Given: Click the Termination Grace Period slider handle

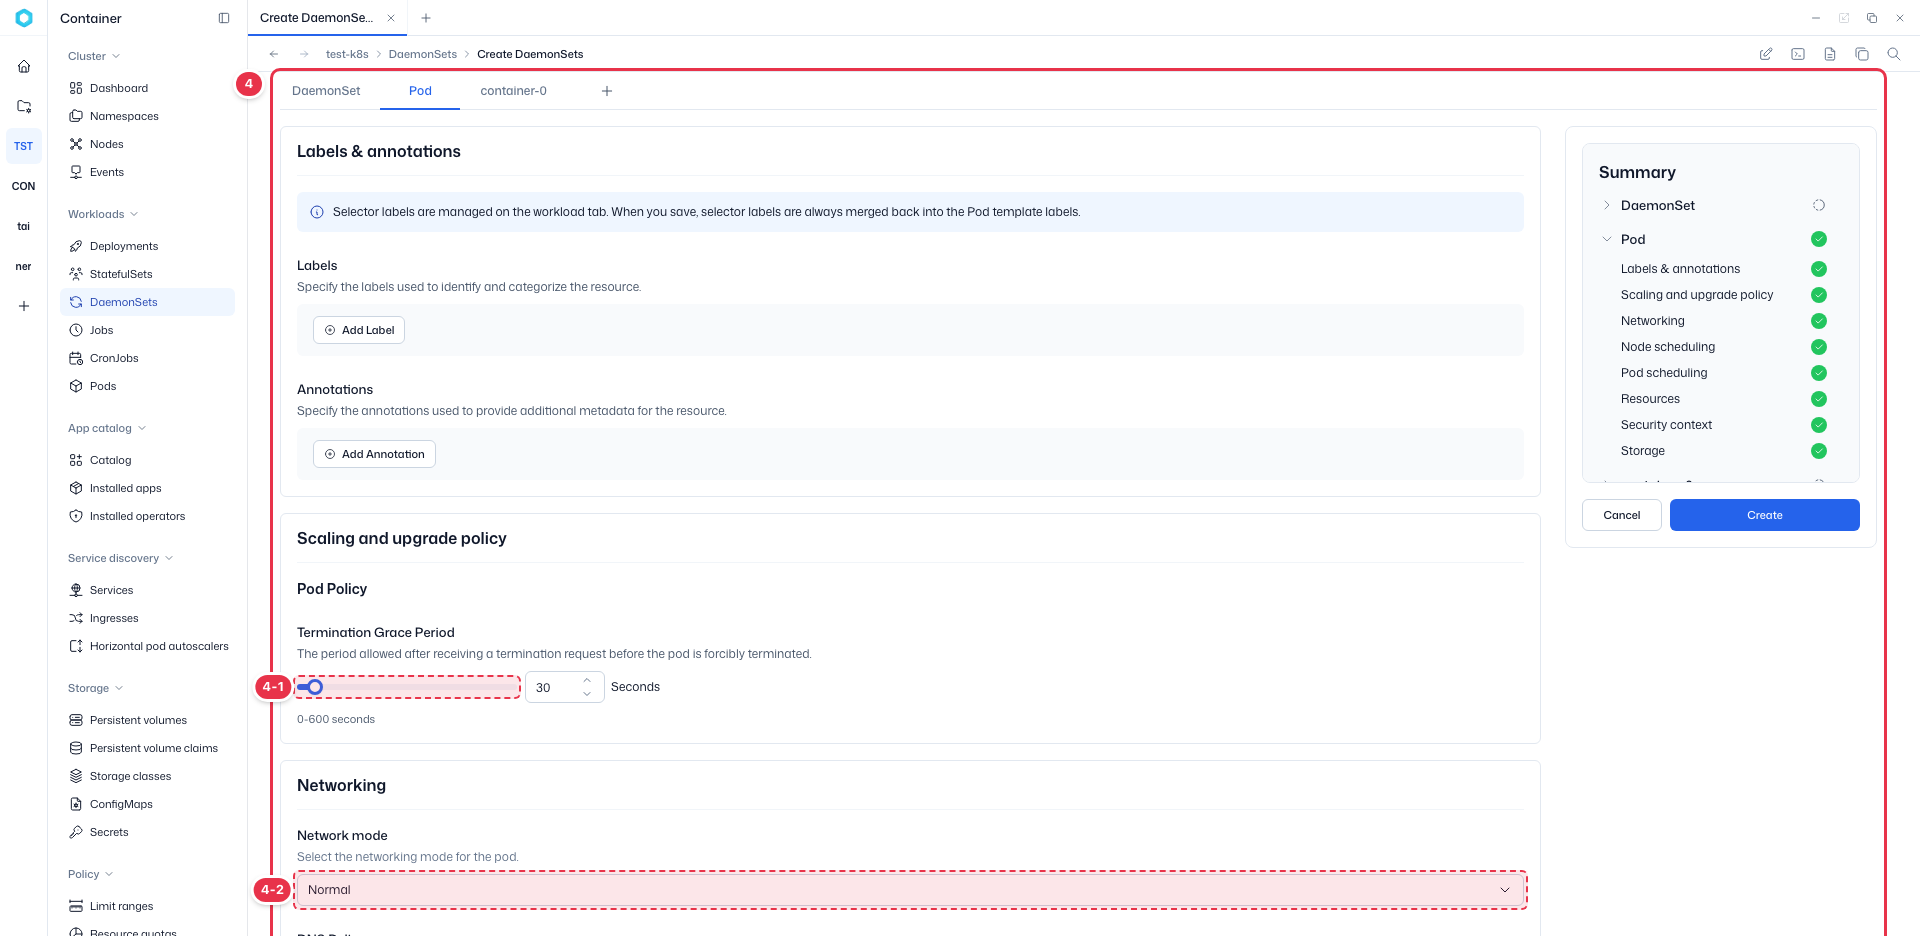Looking at the screenshot, I should coord(315,687).
